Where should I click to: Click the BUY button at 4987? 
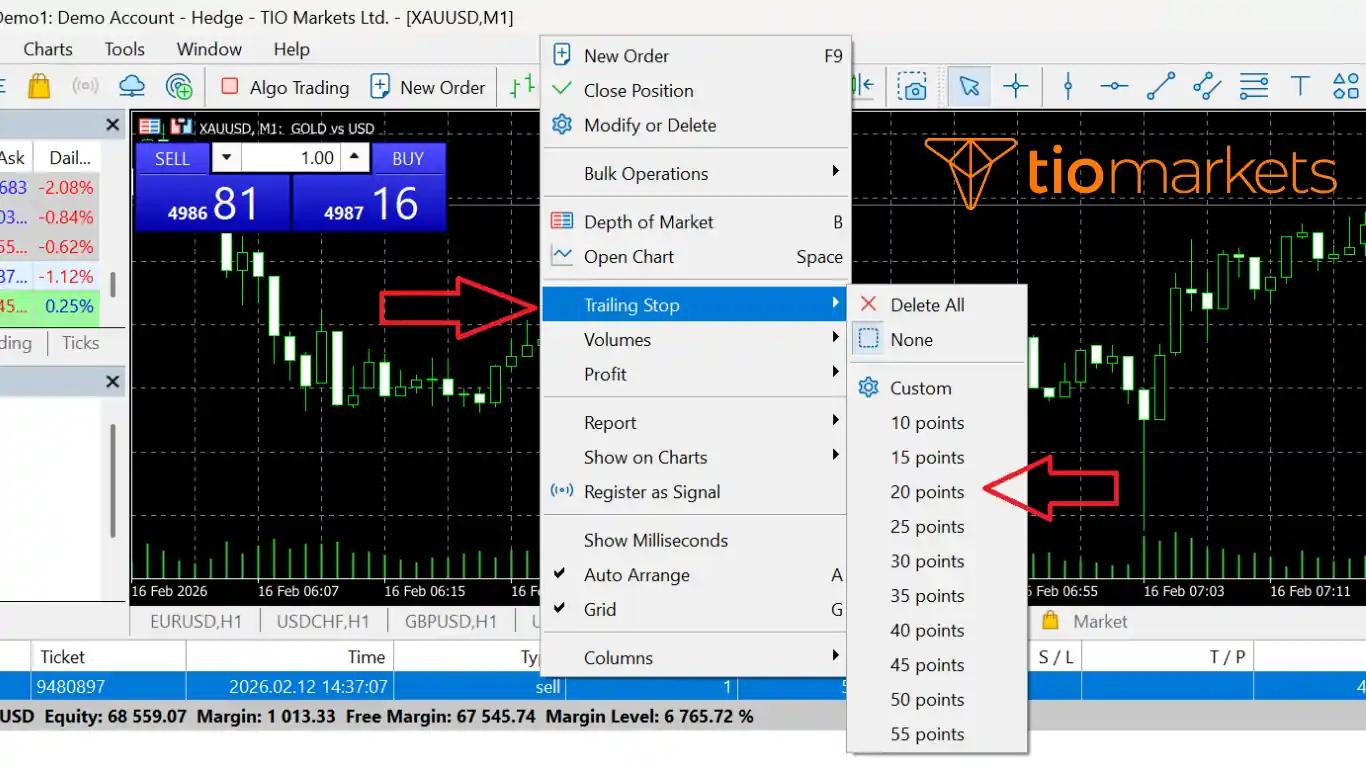(x=408, y=158)
